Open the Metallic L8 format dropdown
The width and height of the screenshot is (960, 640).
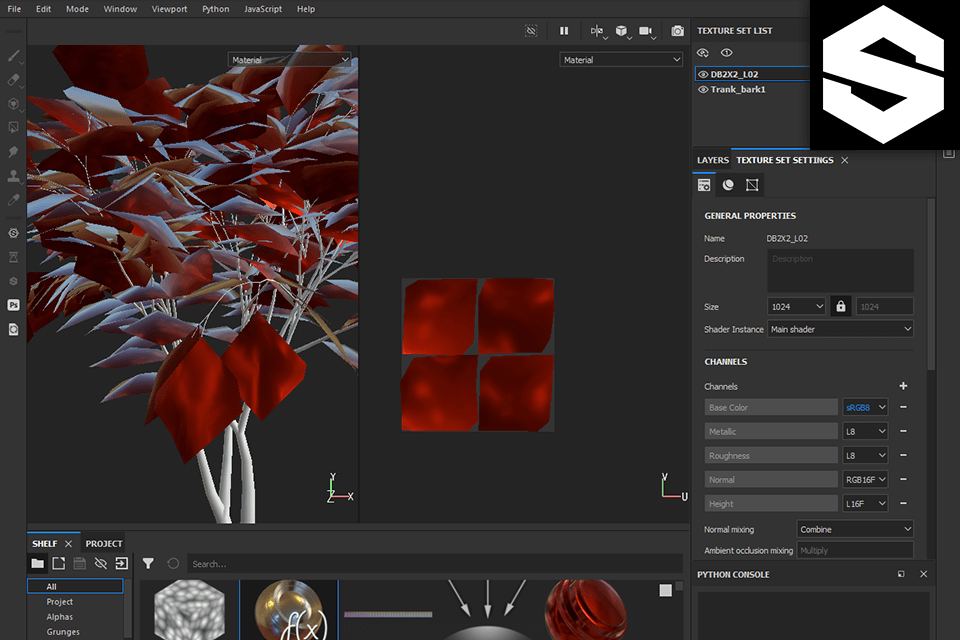pos(865,431)
